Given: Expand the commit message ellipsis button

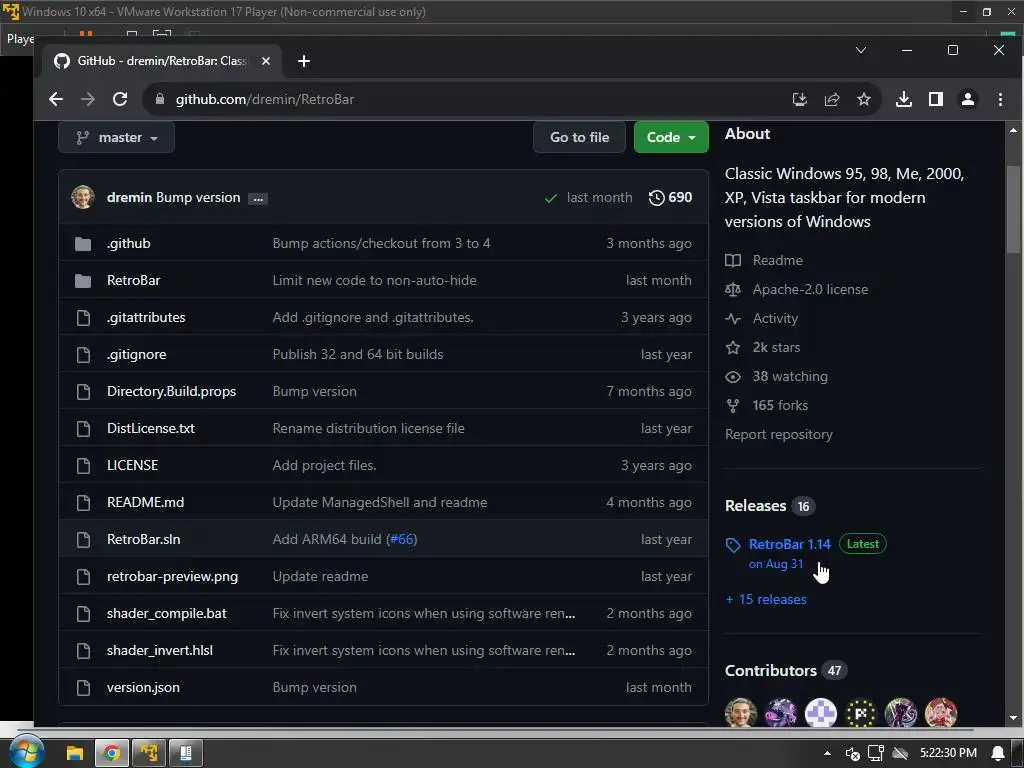Looking at the screenshot, I should 258,199.
